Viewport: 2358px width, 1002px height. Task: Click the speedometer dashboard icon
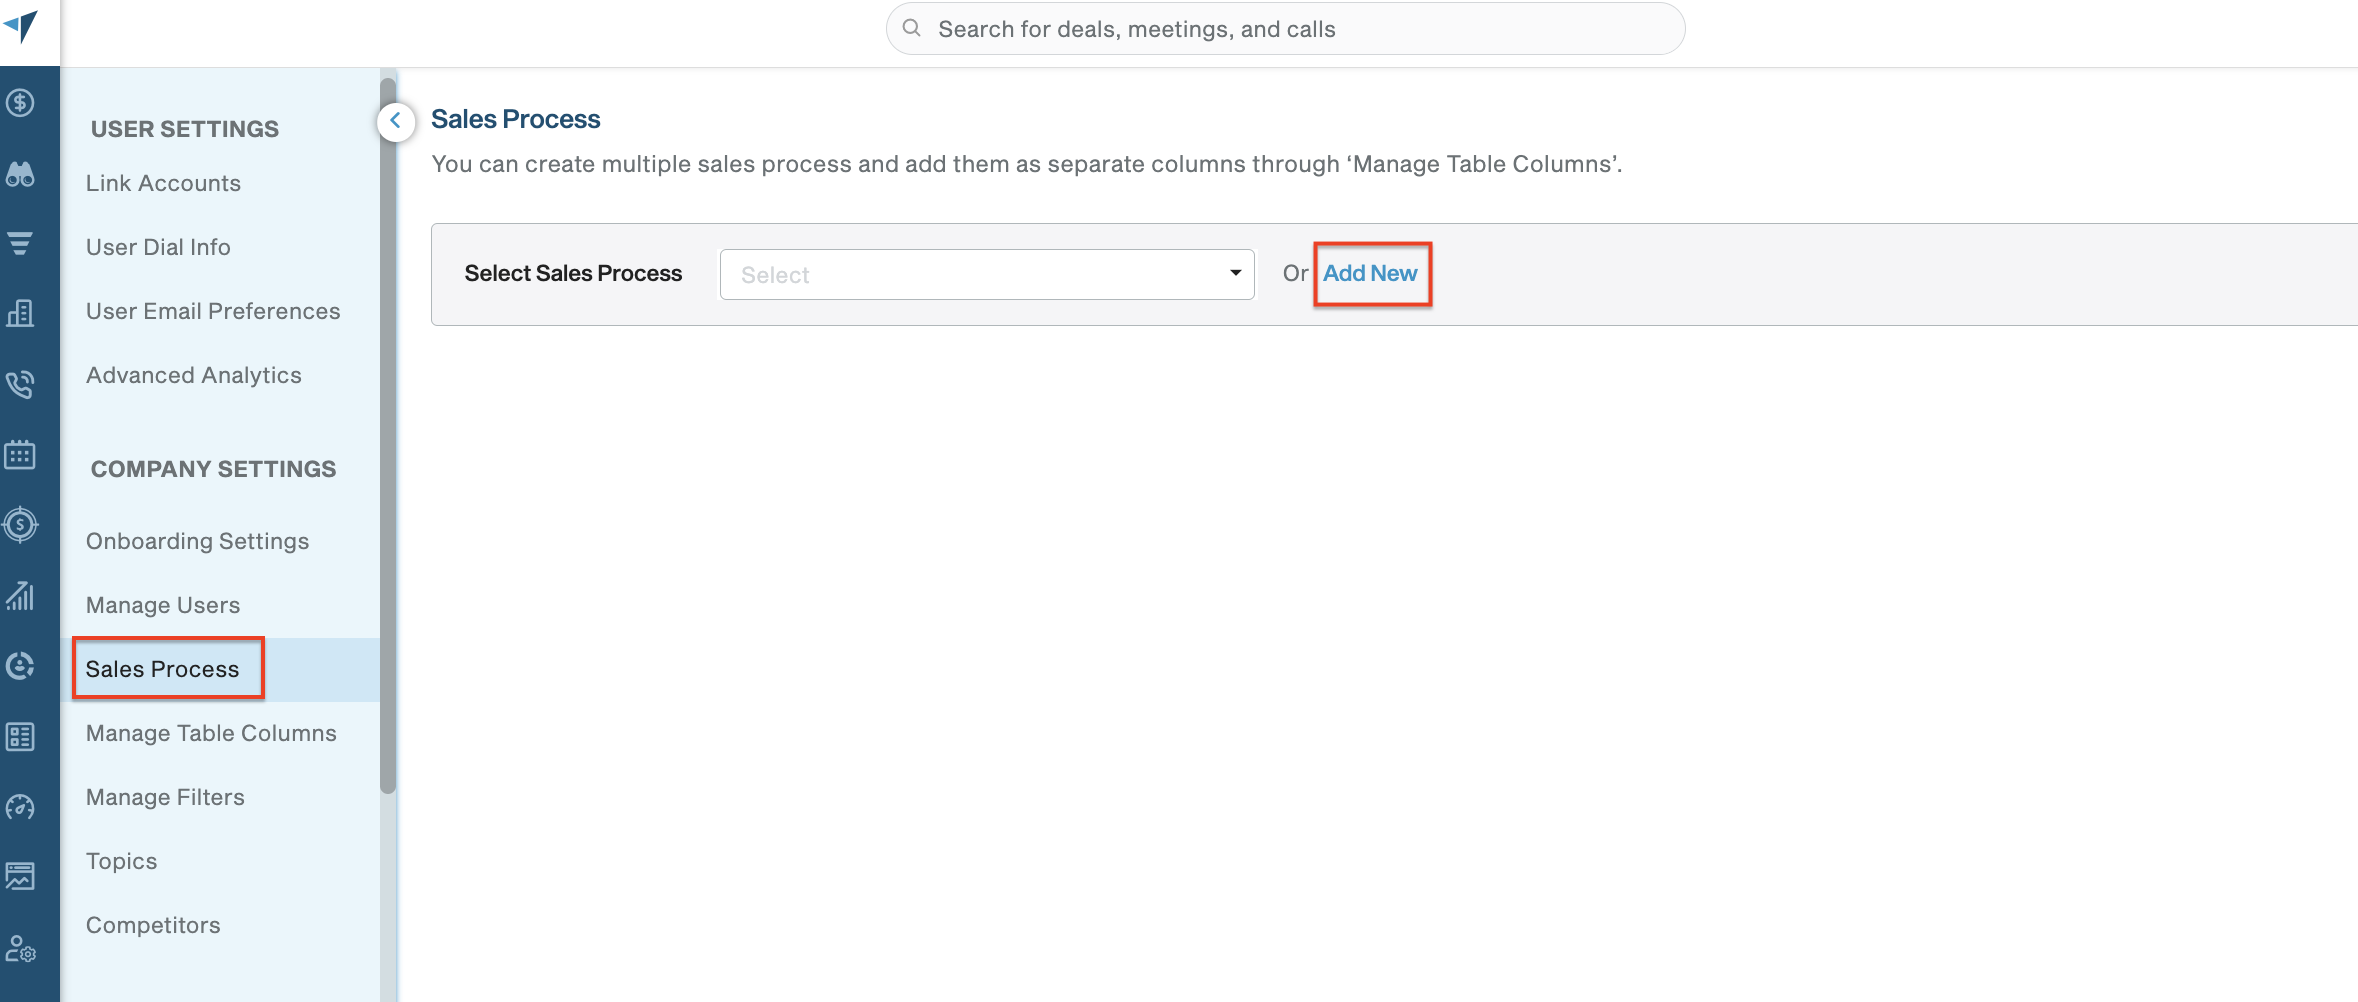coord(20,806)
